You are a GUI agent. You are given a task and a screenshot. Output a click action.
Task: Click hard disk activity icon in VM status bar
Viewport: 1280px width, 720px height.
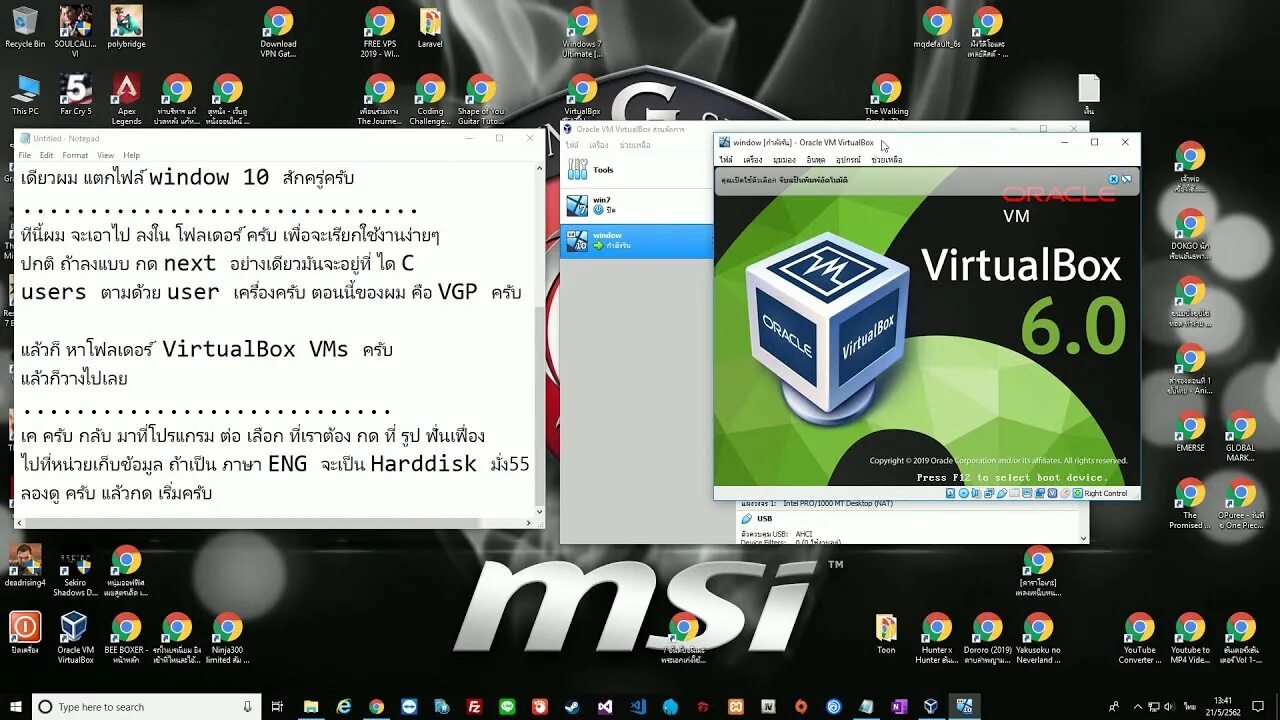coord(951,493)
